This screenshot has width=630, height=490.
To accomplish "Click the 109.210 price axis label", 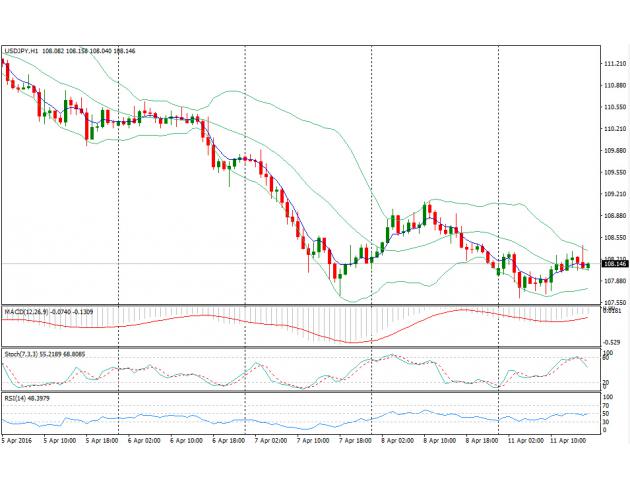I will tap(614, 194).
